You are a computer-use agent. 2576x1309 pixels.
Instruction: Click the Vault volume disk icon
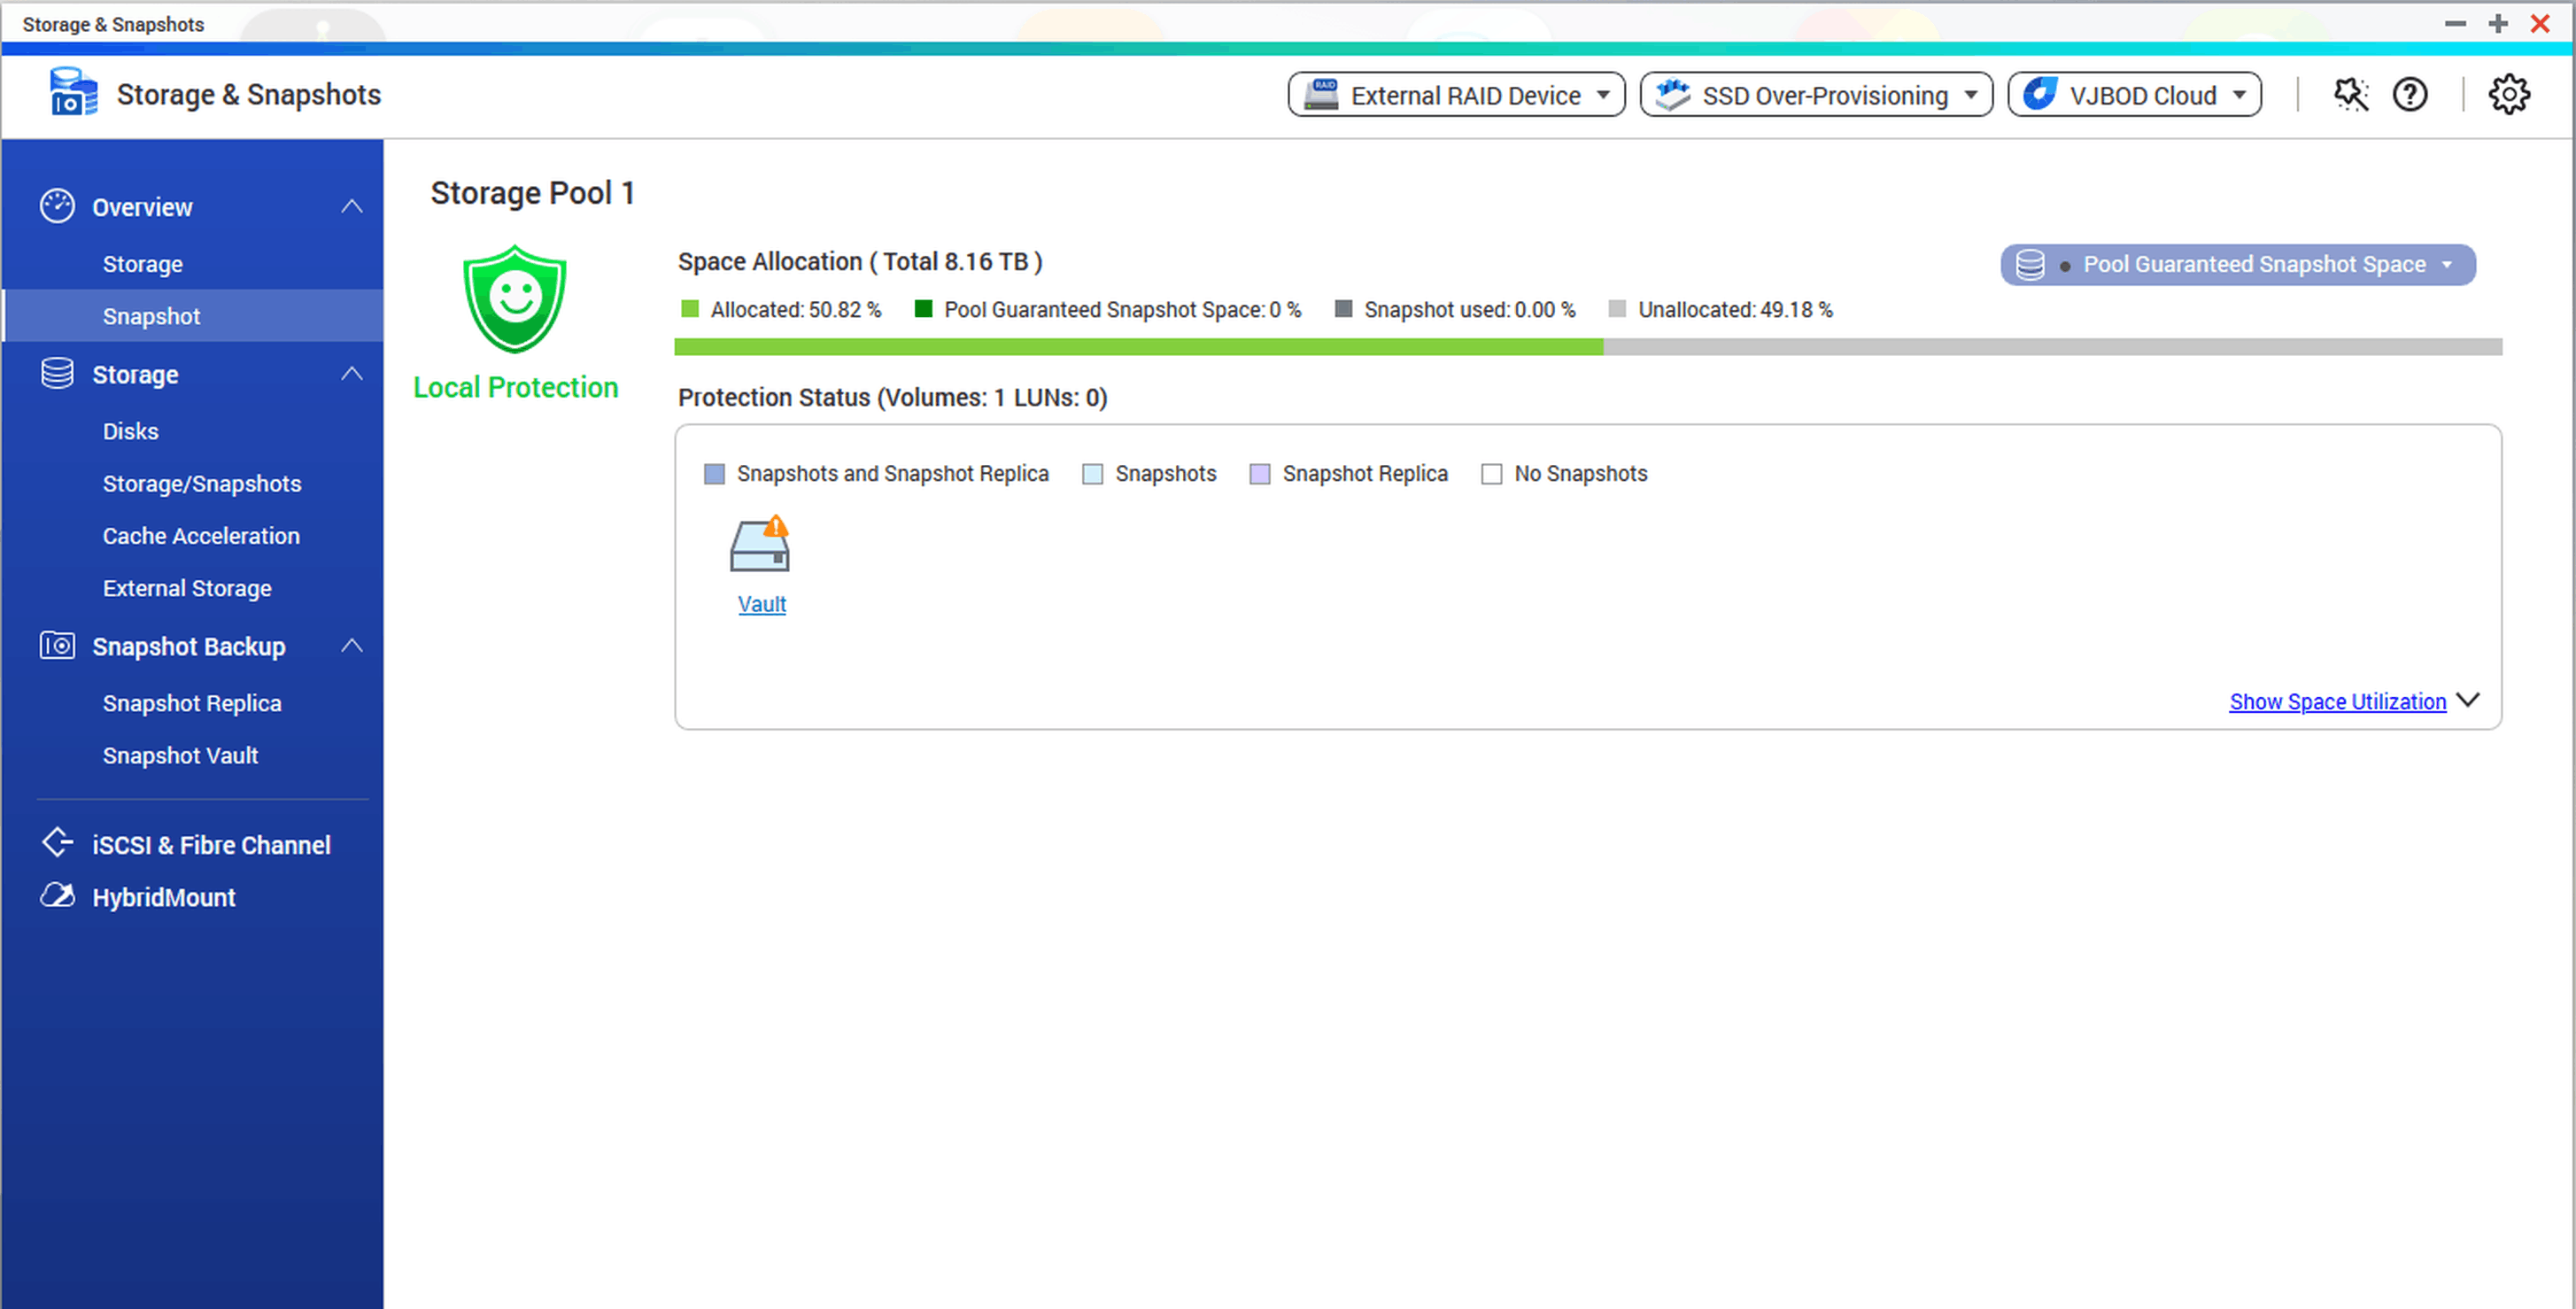point(760,546)
